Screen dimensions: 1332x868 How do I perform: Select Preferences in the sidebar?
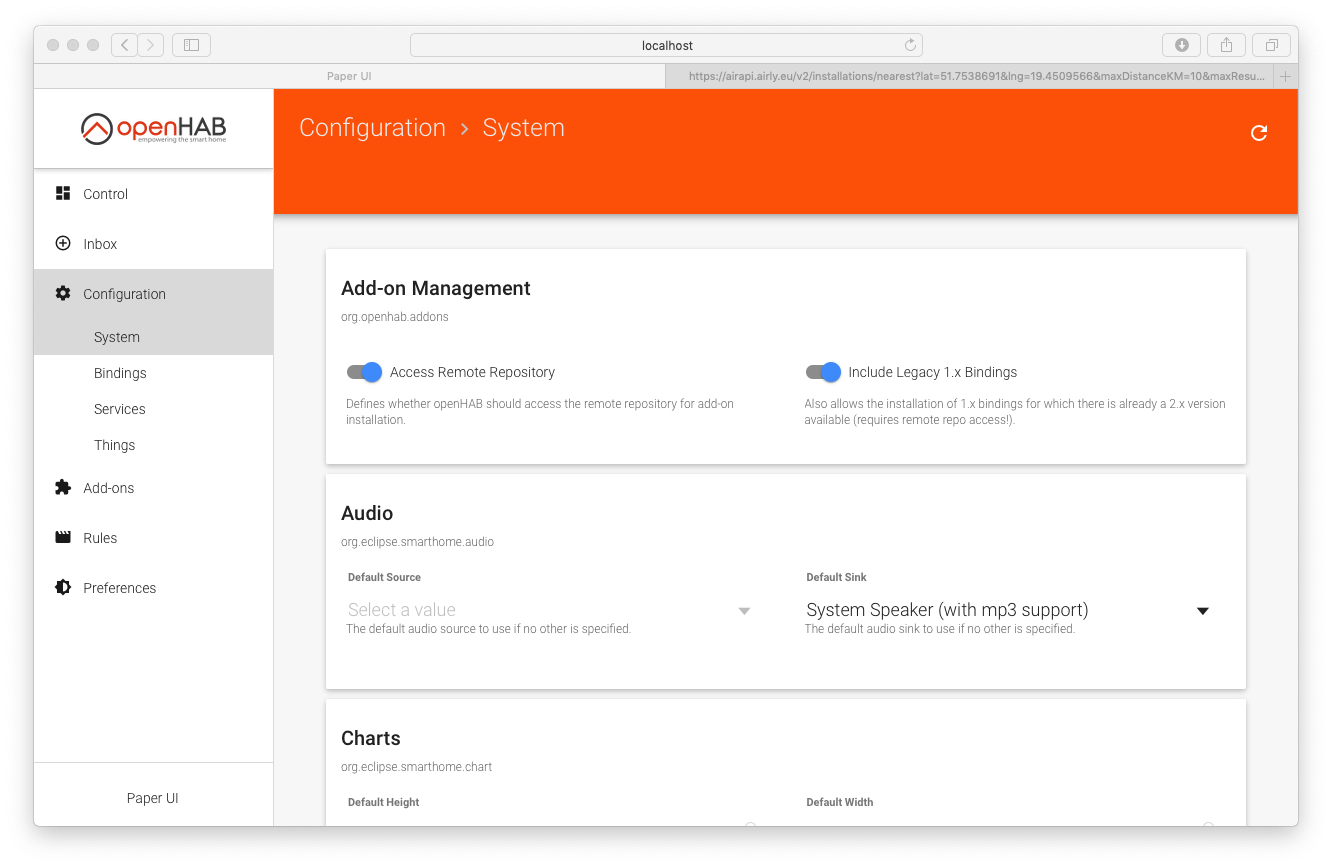[153, 588]
